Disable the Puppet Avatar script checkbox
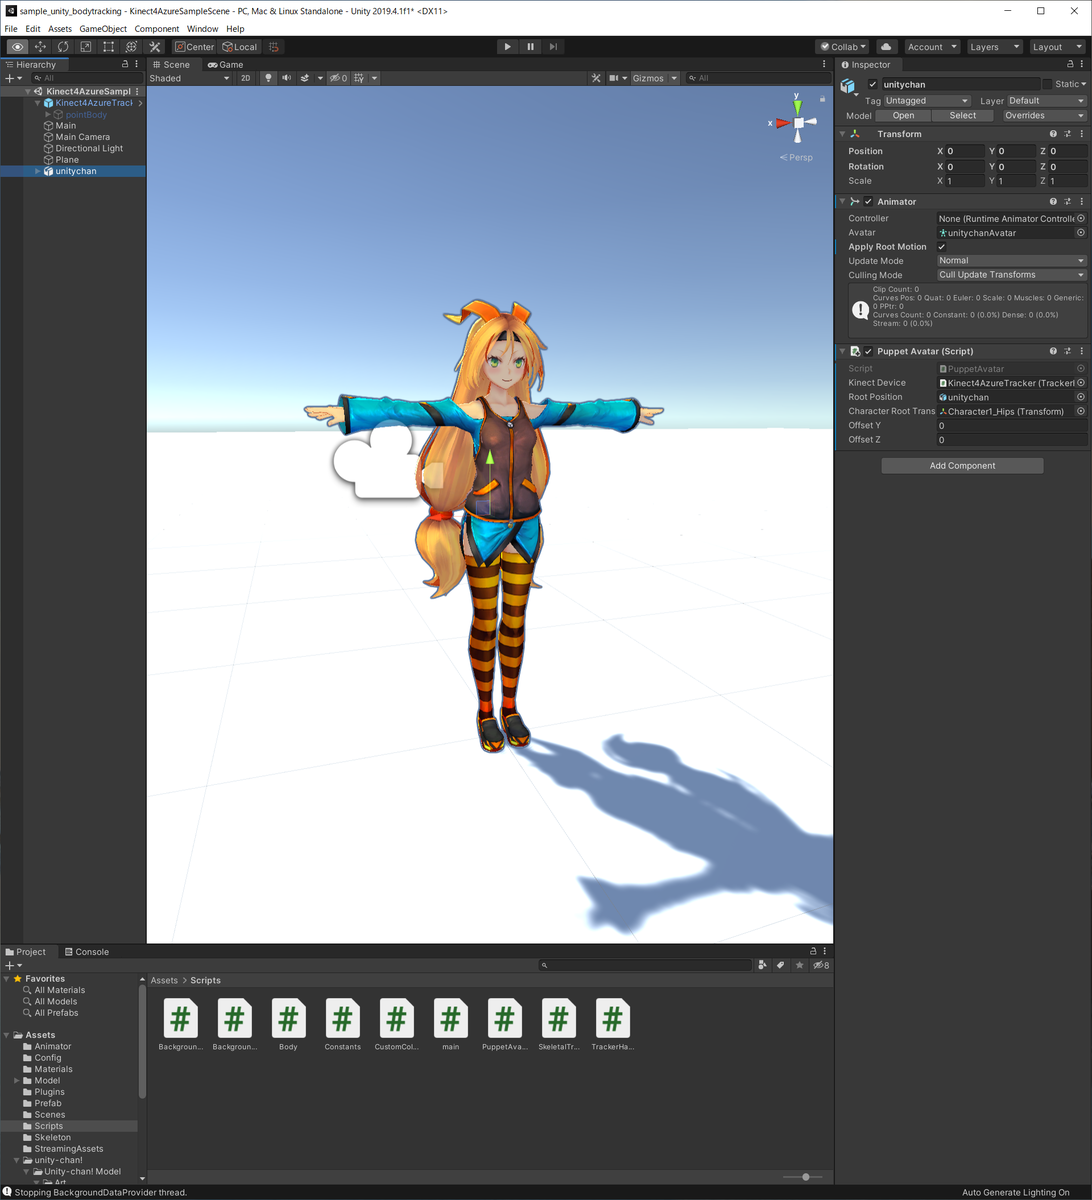Viewport: 1092px width, 1200px height. coord(868,351)
